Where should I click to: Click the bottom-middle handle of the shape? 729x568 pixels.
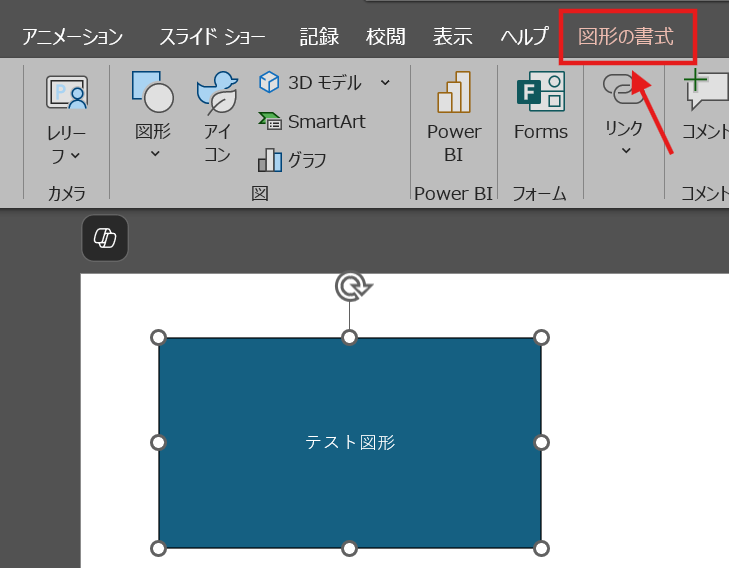click(350, 548)
